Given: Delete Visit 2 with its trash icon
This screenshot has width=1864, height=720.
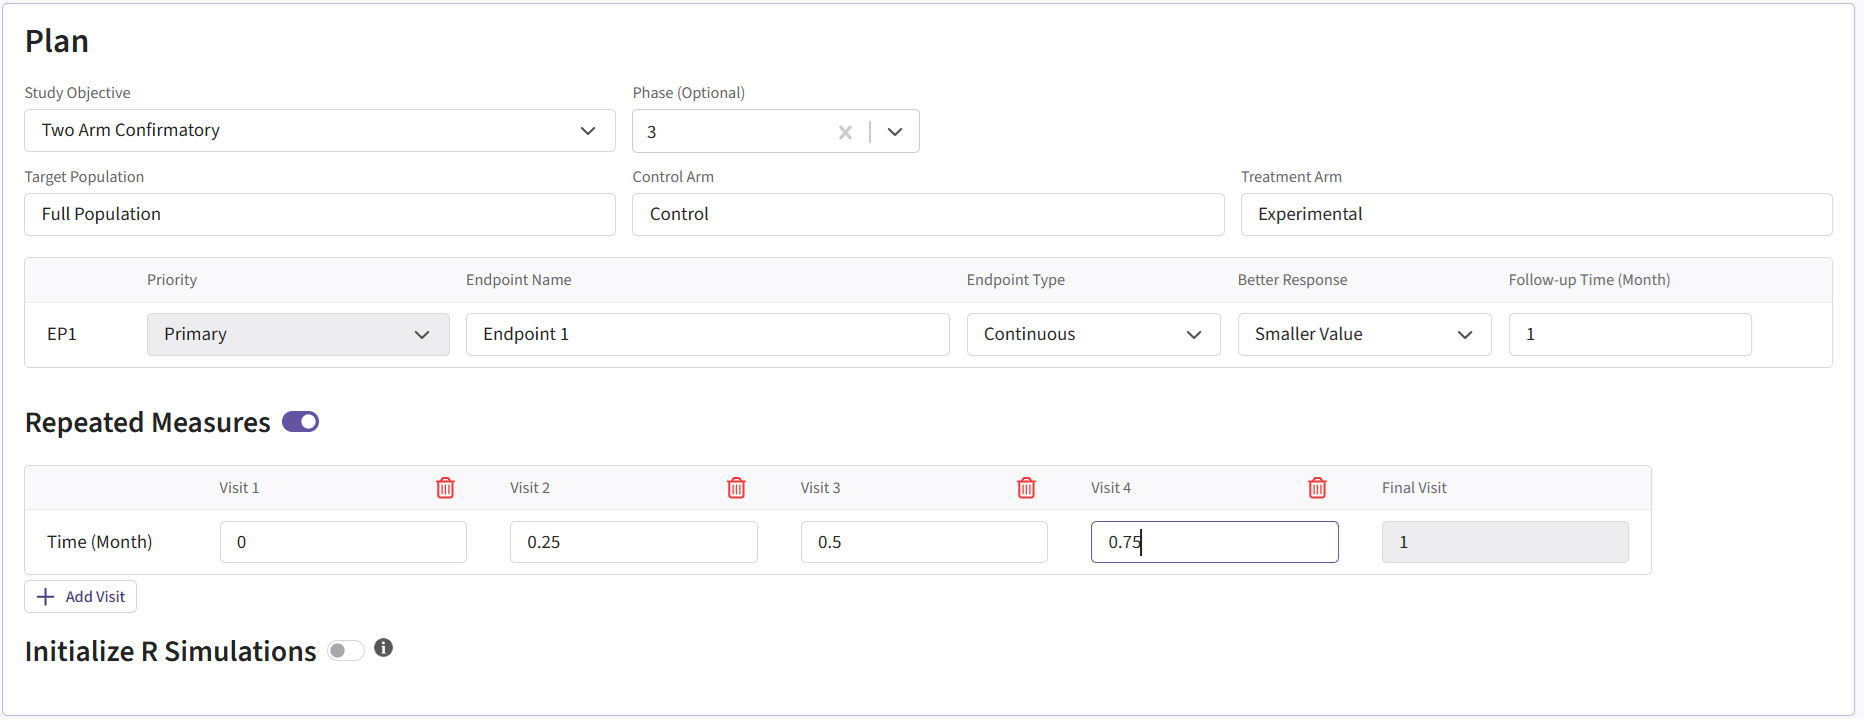Looking at the screenshot, I should click(x=736, y=488).
